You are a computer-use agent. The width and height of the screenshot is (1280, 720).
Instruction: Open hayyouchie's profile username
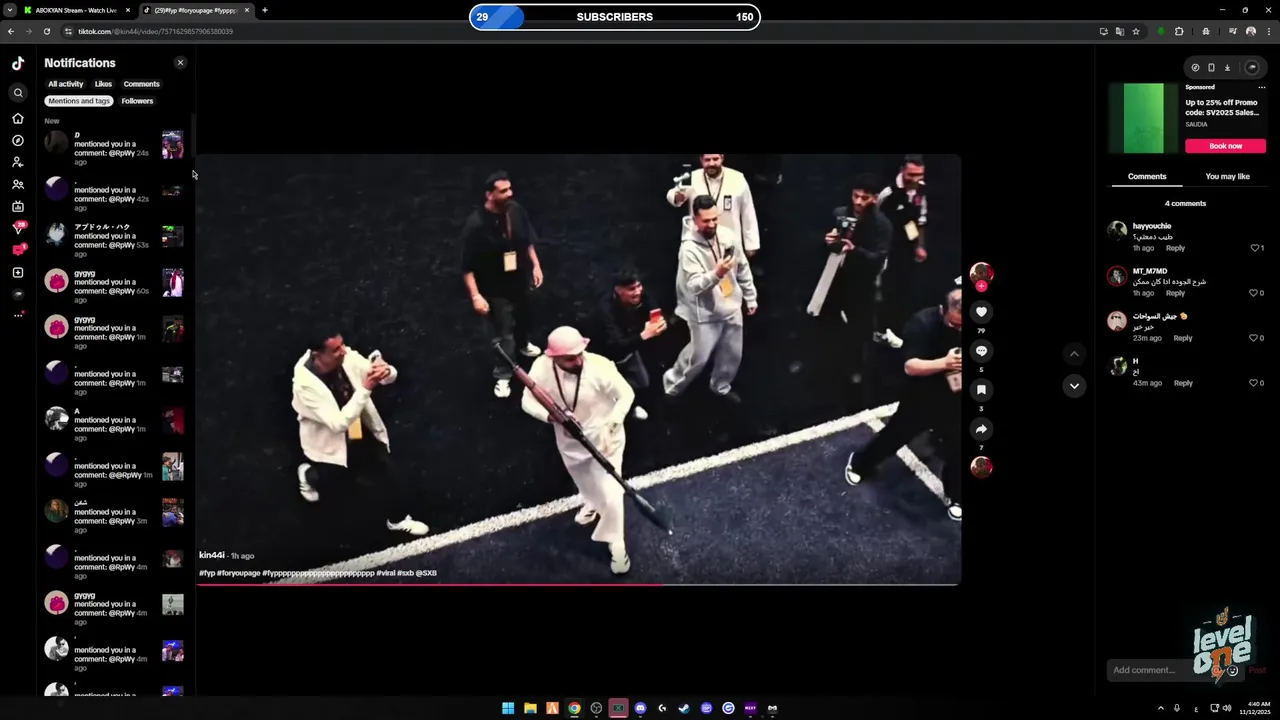[1151, 226]
